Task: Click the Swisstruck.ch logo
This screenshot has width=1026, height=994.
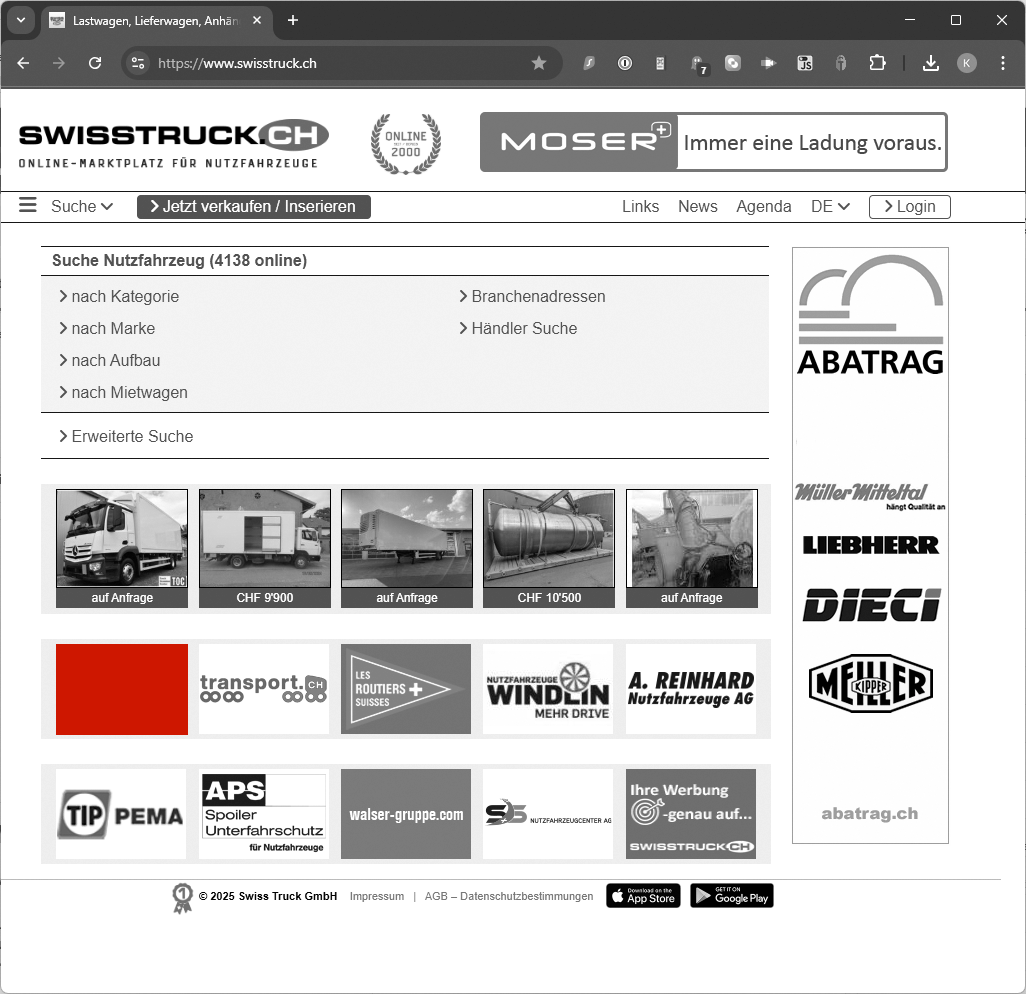Action: [x=173, y=144]
